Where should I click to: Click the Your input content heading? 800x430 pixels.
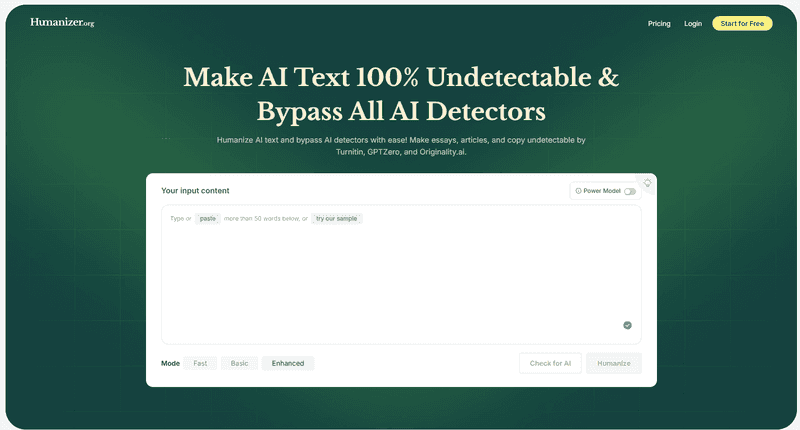195,191
